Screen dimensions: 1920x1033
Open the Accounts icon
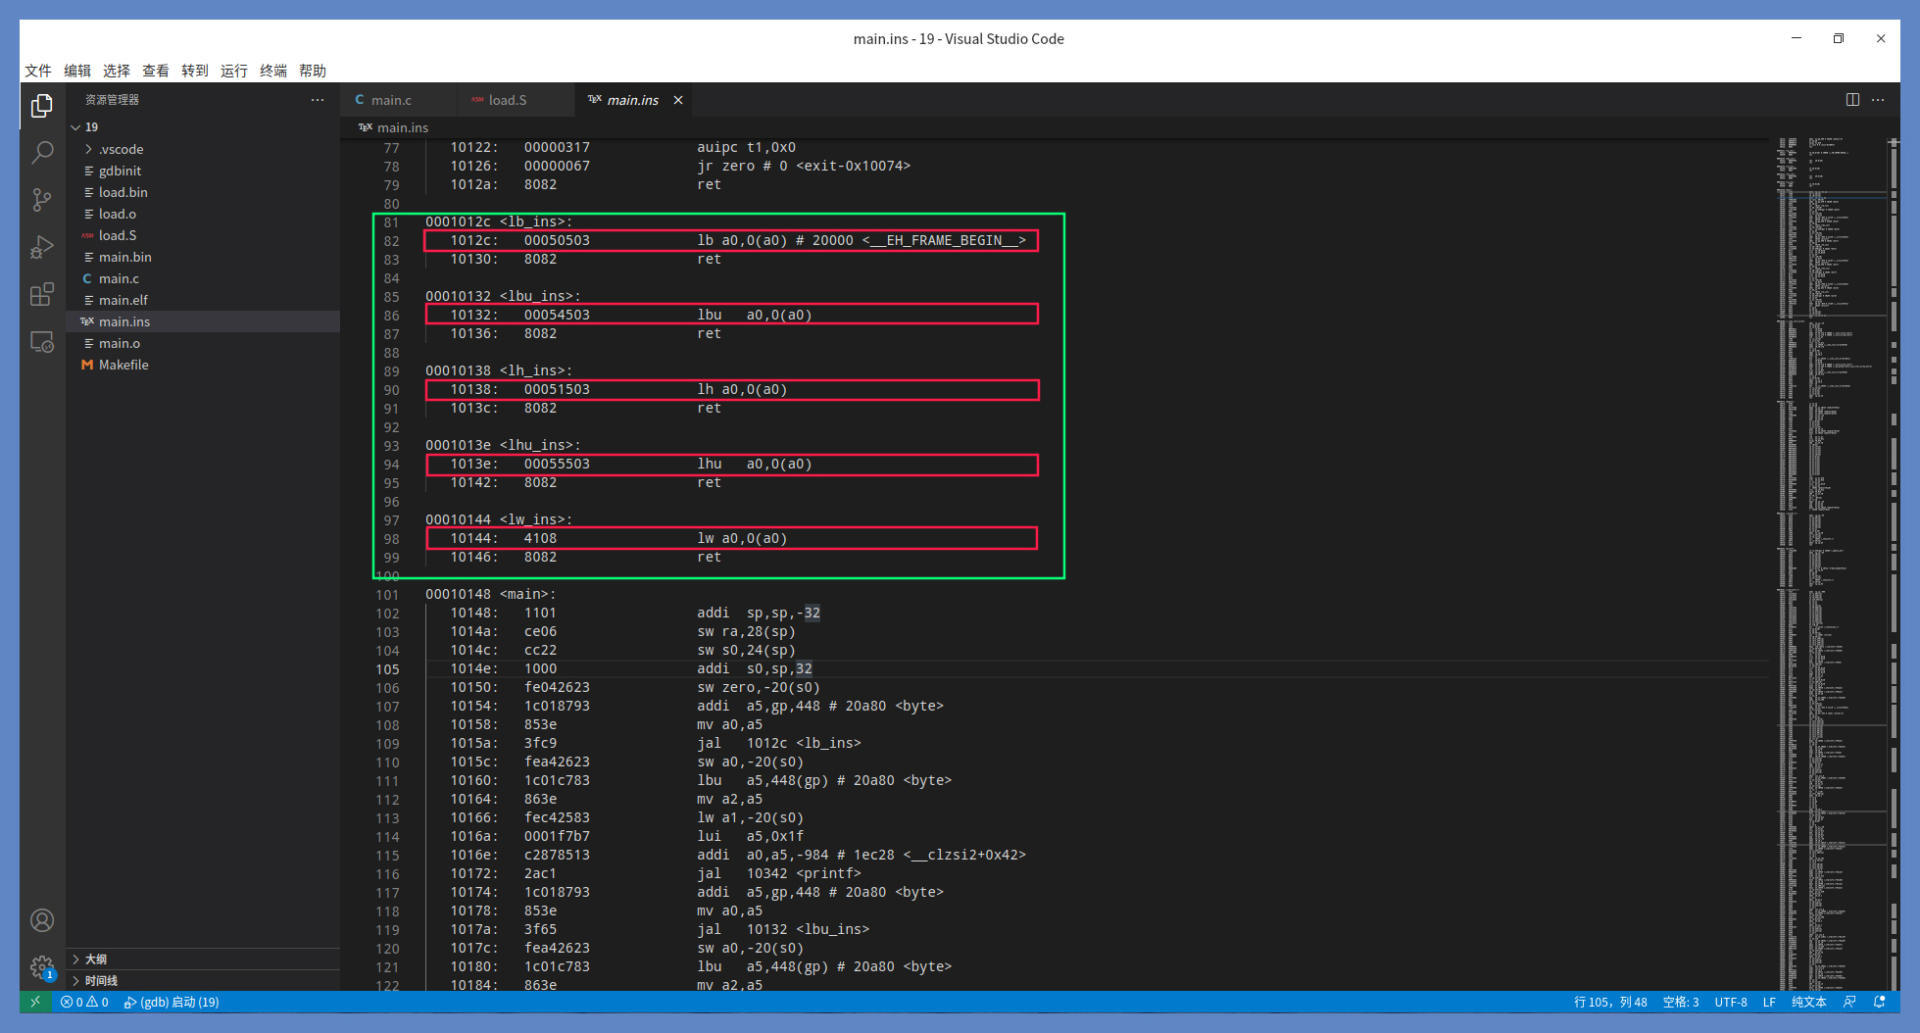point(42,920)
